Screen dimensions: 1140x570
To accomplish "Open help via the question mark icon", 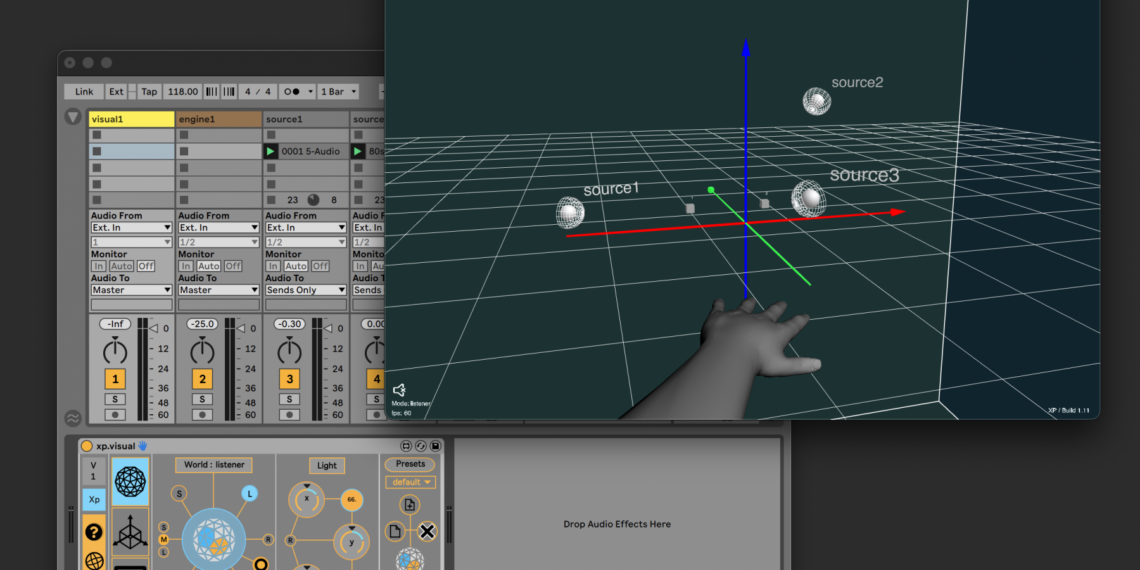I will 94,533.
